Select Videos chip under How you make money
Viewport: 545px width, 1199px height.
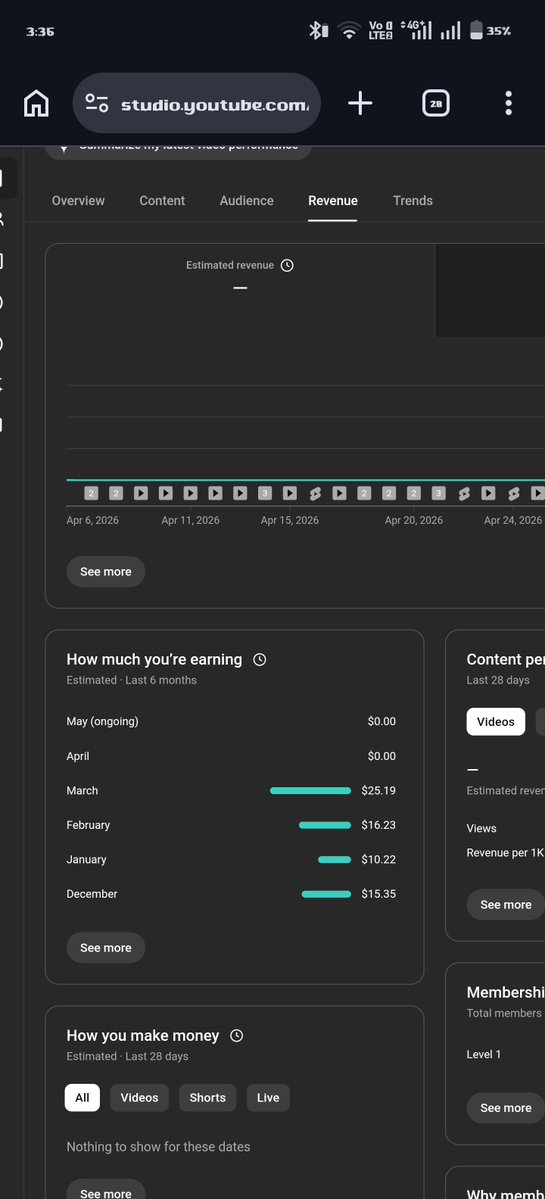click(x=139, y=1097)
